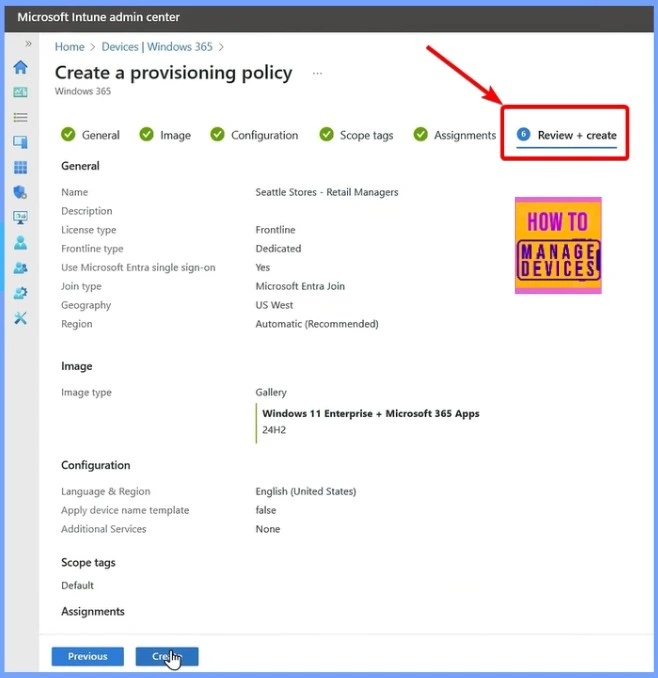
Task: Open the Apps grid icon
Action: (x=20, y=167)
